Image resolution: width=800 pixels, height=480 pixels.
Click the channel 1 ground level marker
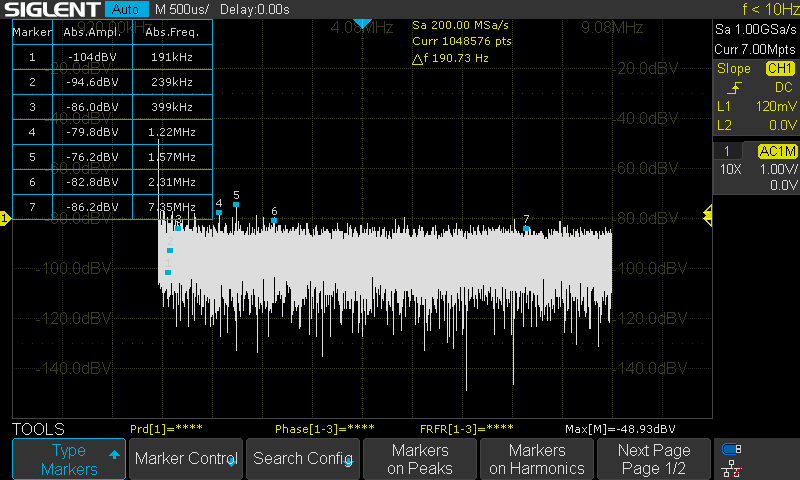5,218
